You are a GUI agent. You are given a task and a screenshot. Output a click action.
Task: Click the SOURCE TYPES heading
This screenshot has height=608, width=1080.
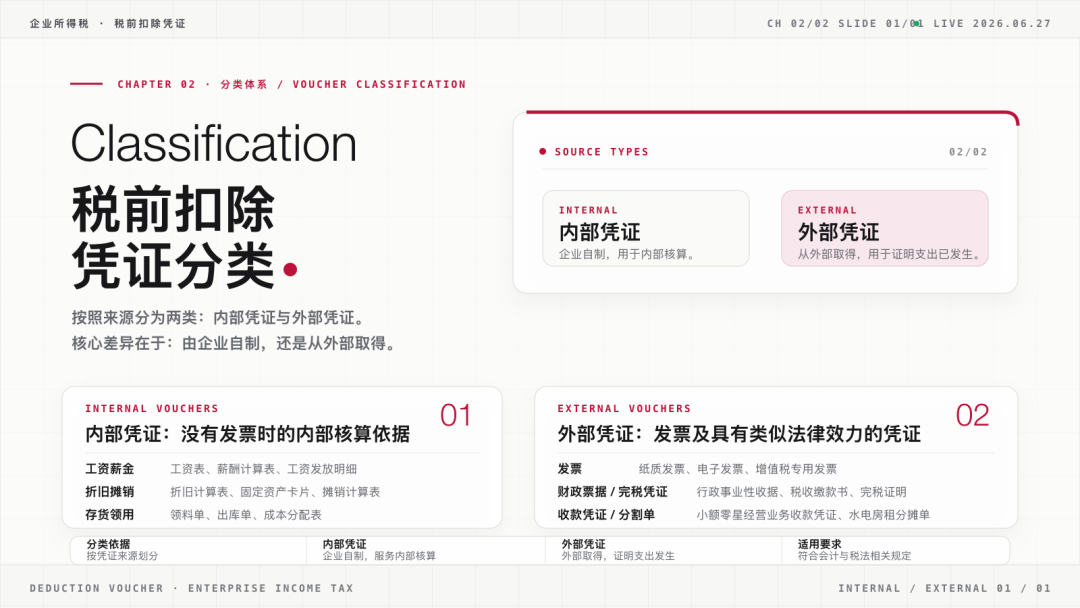pyautogui.click(x=601, y=151)
